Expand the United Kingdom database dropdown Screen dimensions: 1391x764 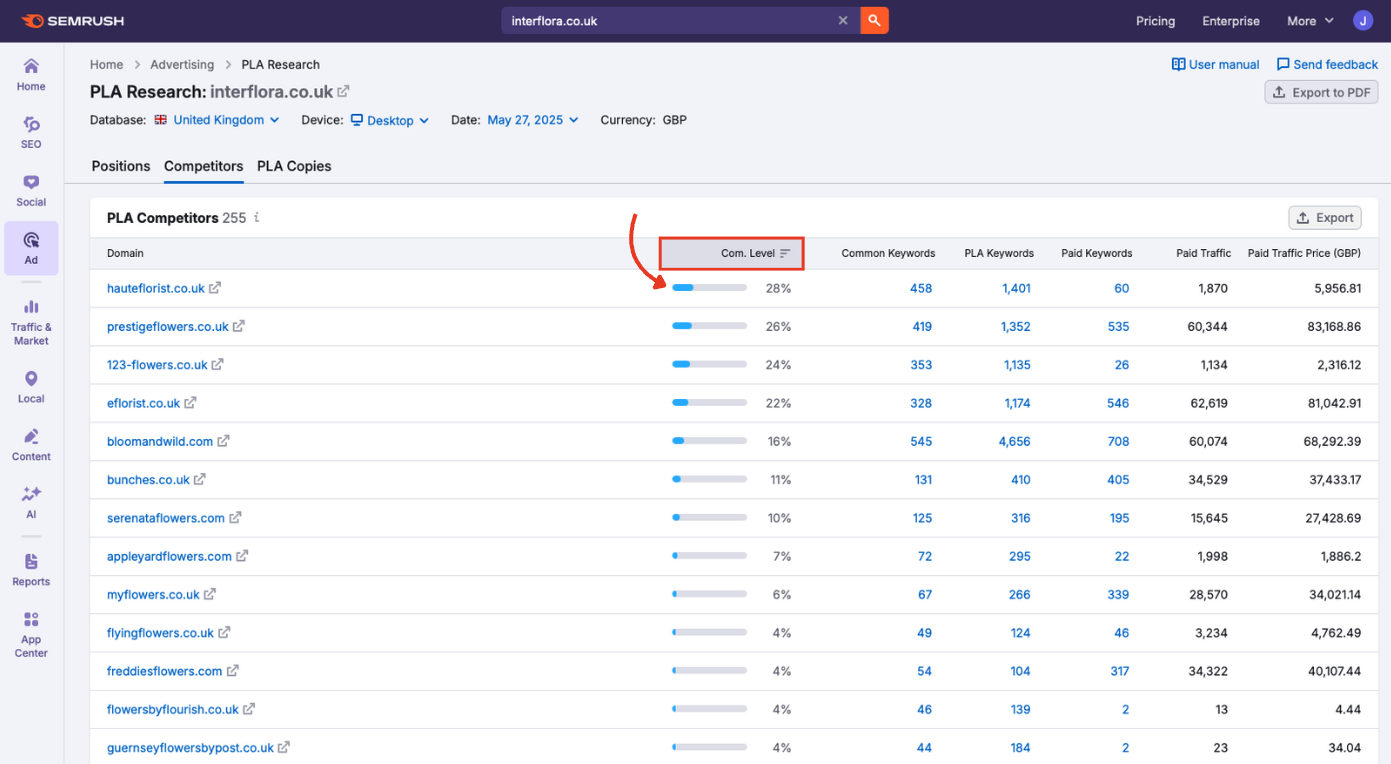click(x=226, y=120)
